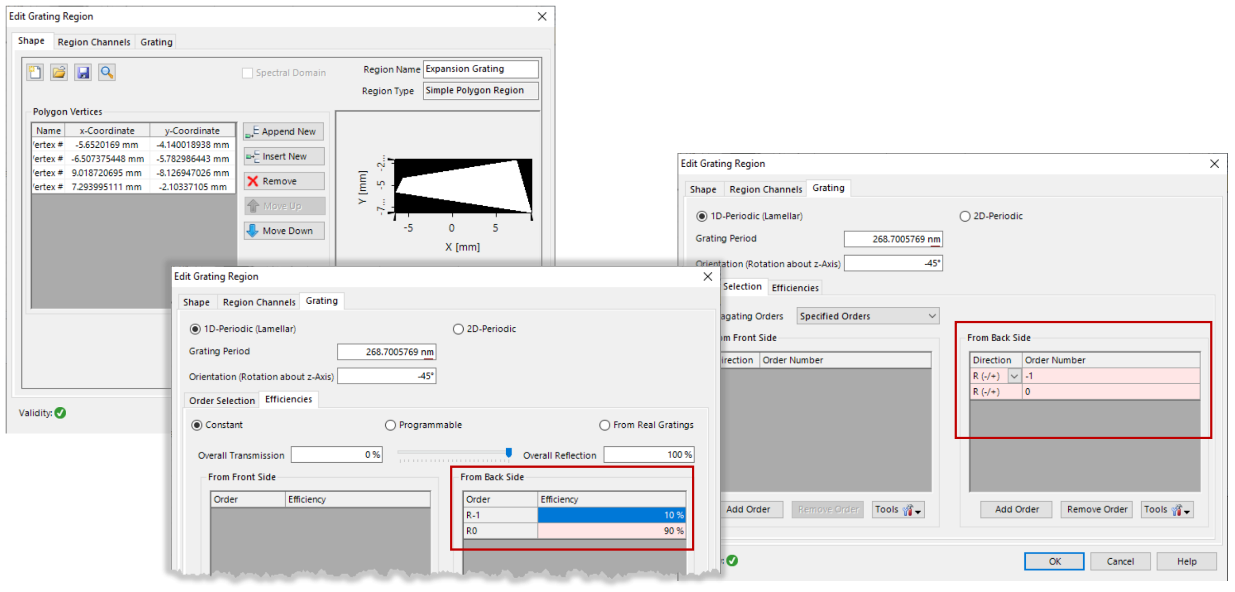Viewport: 1235px width, 592px height.
Task: Select vertex x-coordinate 9.018720695 mm
Action: [107, 172]
